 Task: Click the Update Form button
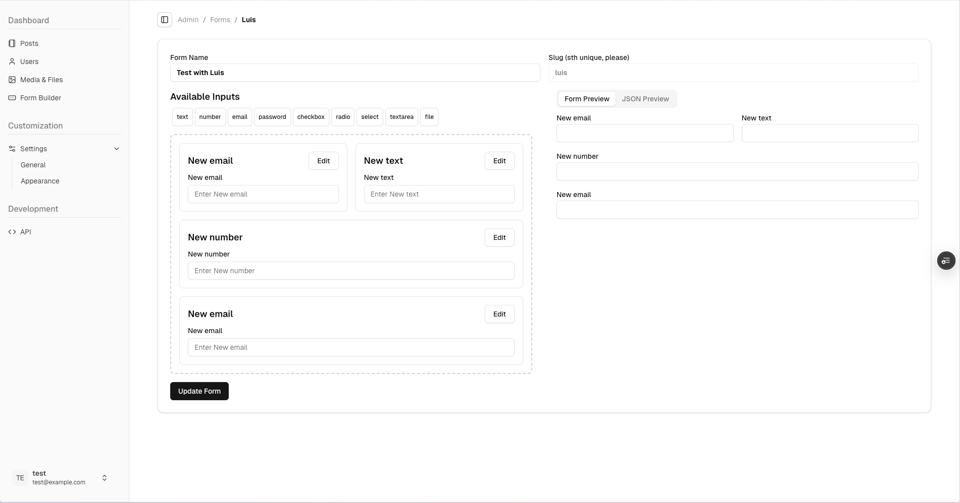(x=199, y=391)
